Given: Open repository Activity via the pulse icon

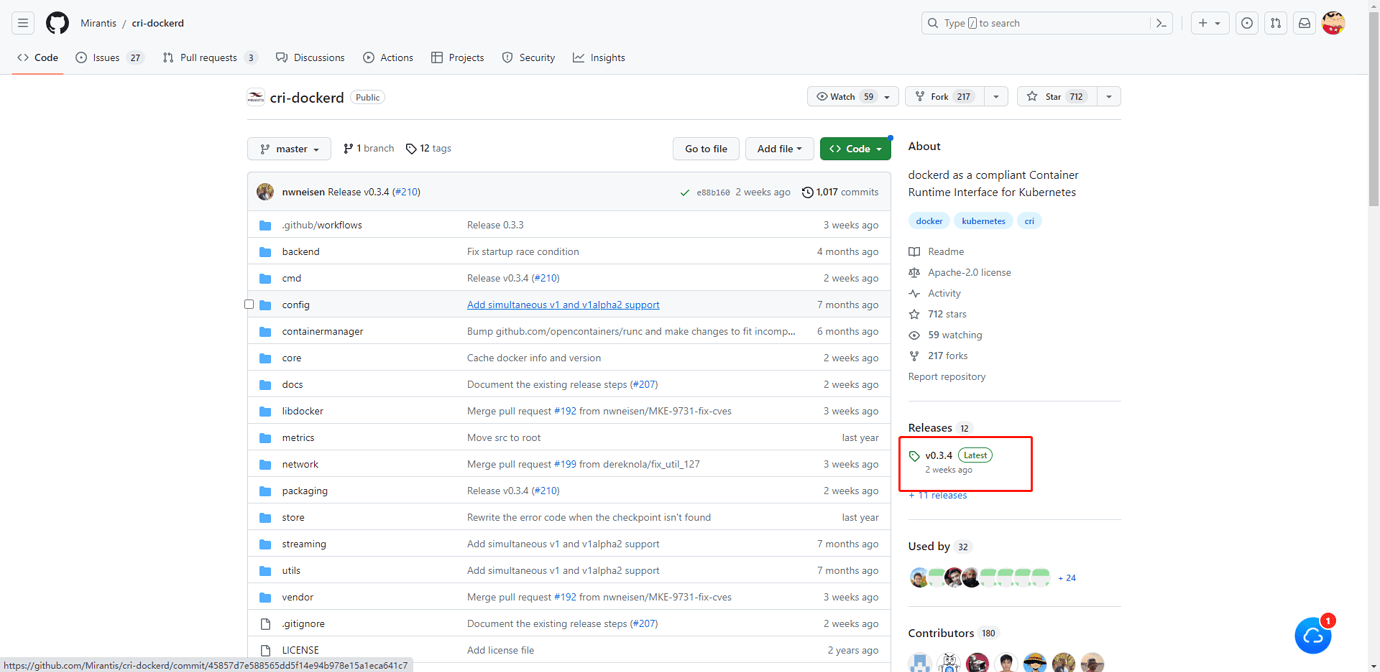Looking at the screenshot, I should (x=913, y=293).
